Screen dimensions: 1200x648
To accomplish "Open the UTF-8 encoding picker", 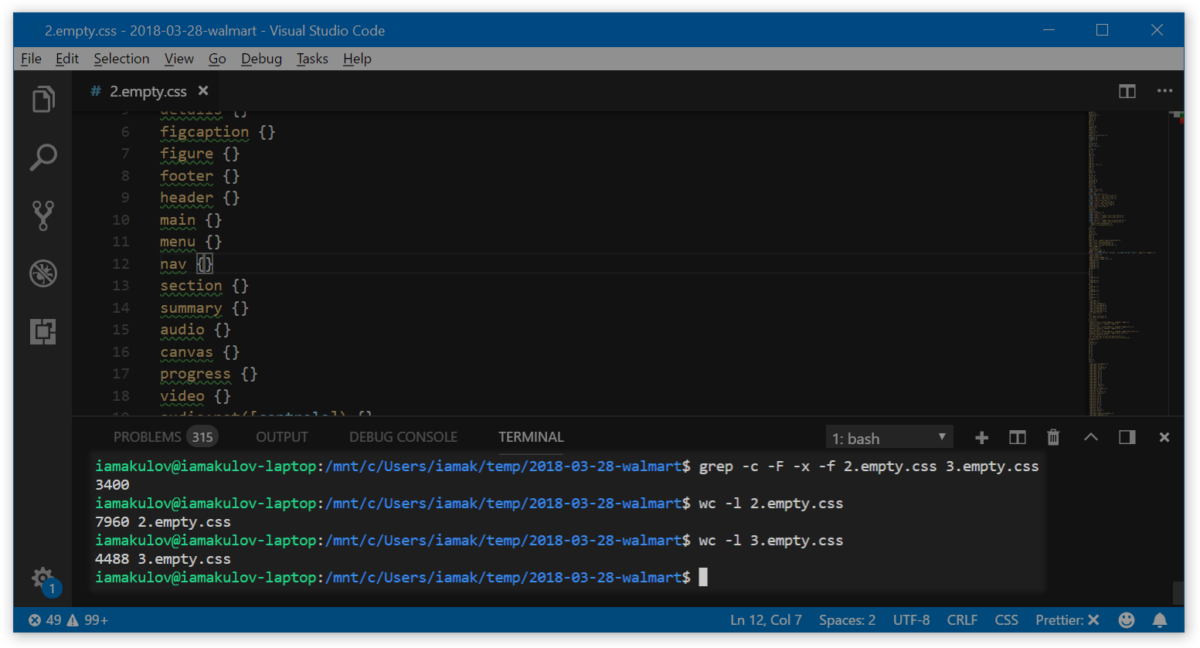I will coord(911,620).
